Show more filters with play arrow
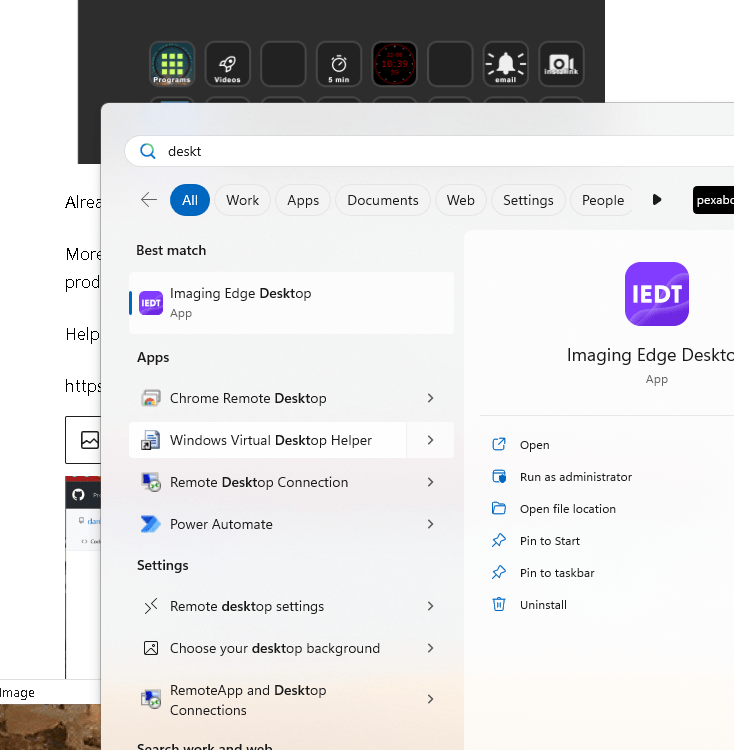This screenshot has height=750, width=734. click(657, 199)
